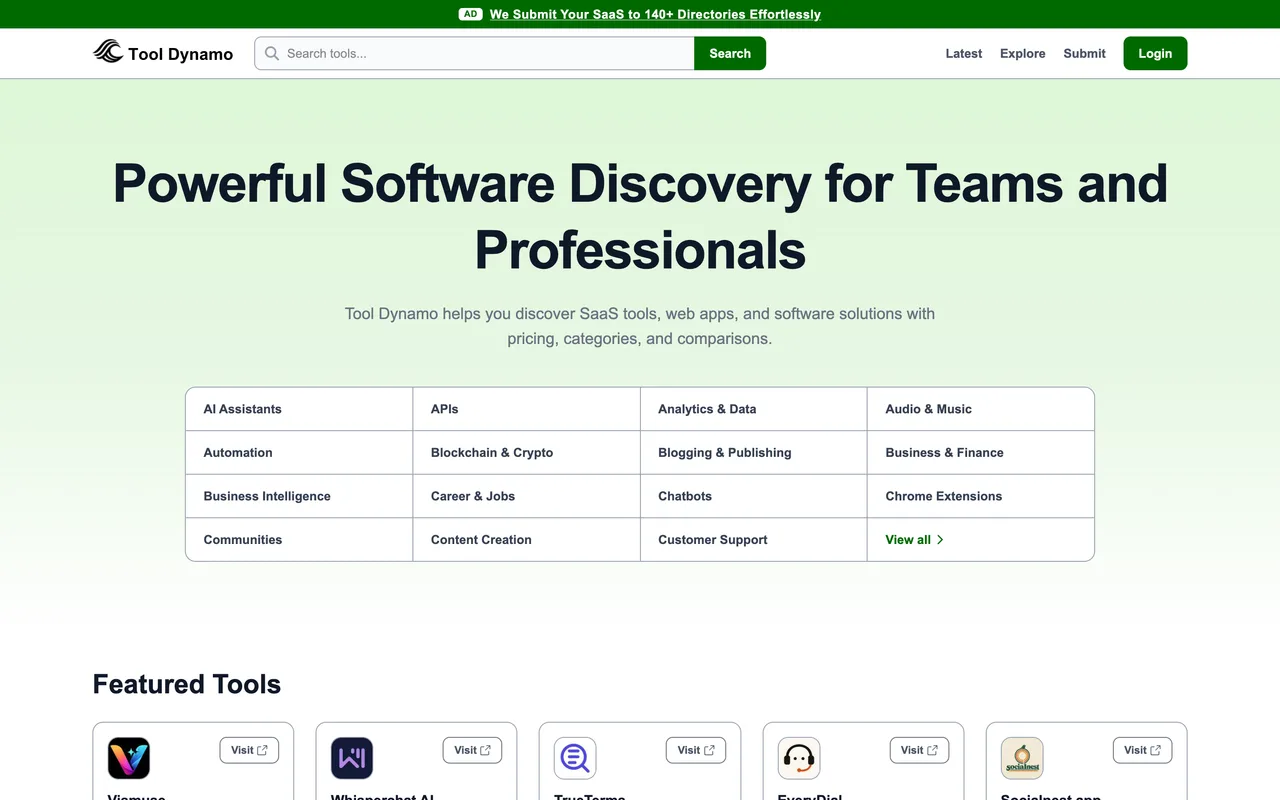Click the Tool Dynamo description paragraph
Viewport: 1280px width, 800px height.
pyautogui.click(x=640, y=326)
